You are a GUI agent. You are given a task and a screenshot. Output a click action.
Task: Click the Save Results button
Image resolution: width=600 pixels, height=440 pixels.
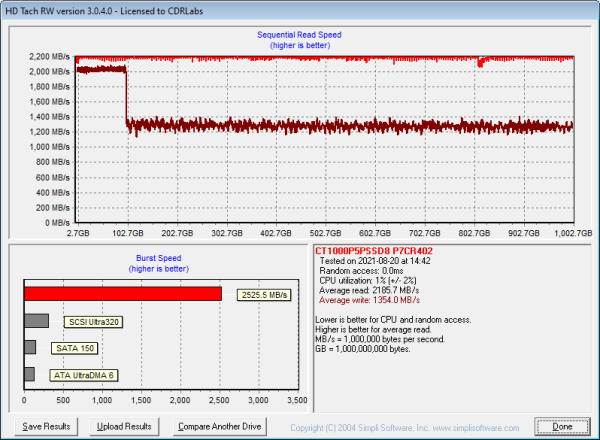[46, 426]
